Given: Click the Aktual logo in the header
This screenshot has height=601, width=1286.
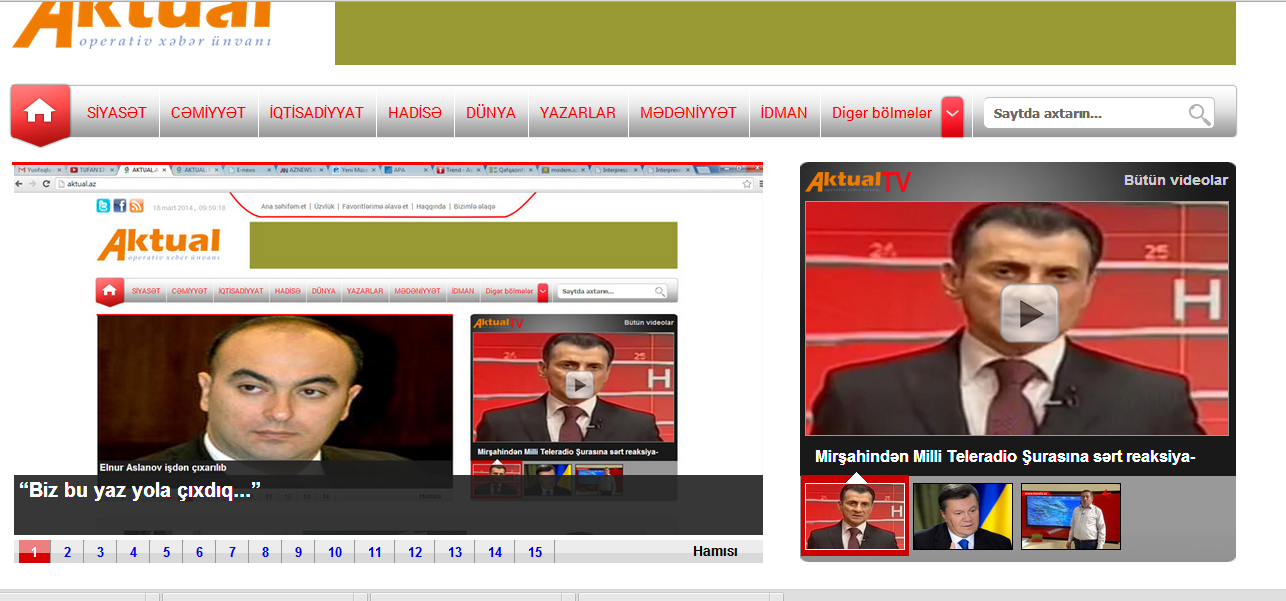Looking at the screenshot, I should tap(142, 24).
